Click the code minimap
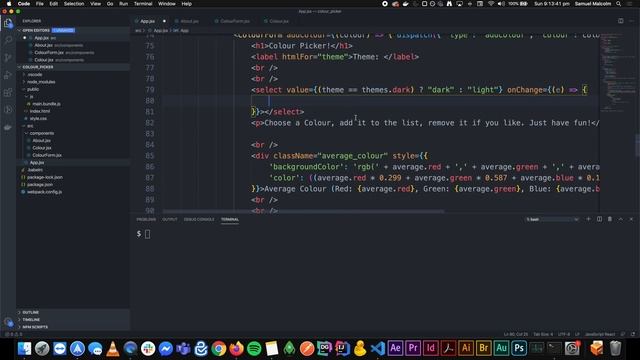Image resolution: width=640 pixels, height=360 pixels. click(616, 73)
